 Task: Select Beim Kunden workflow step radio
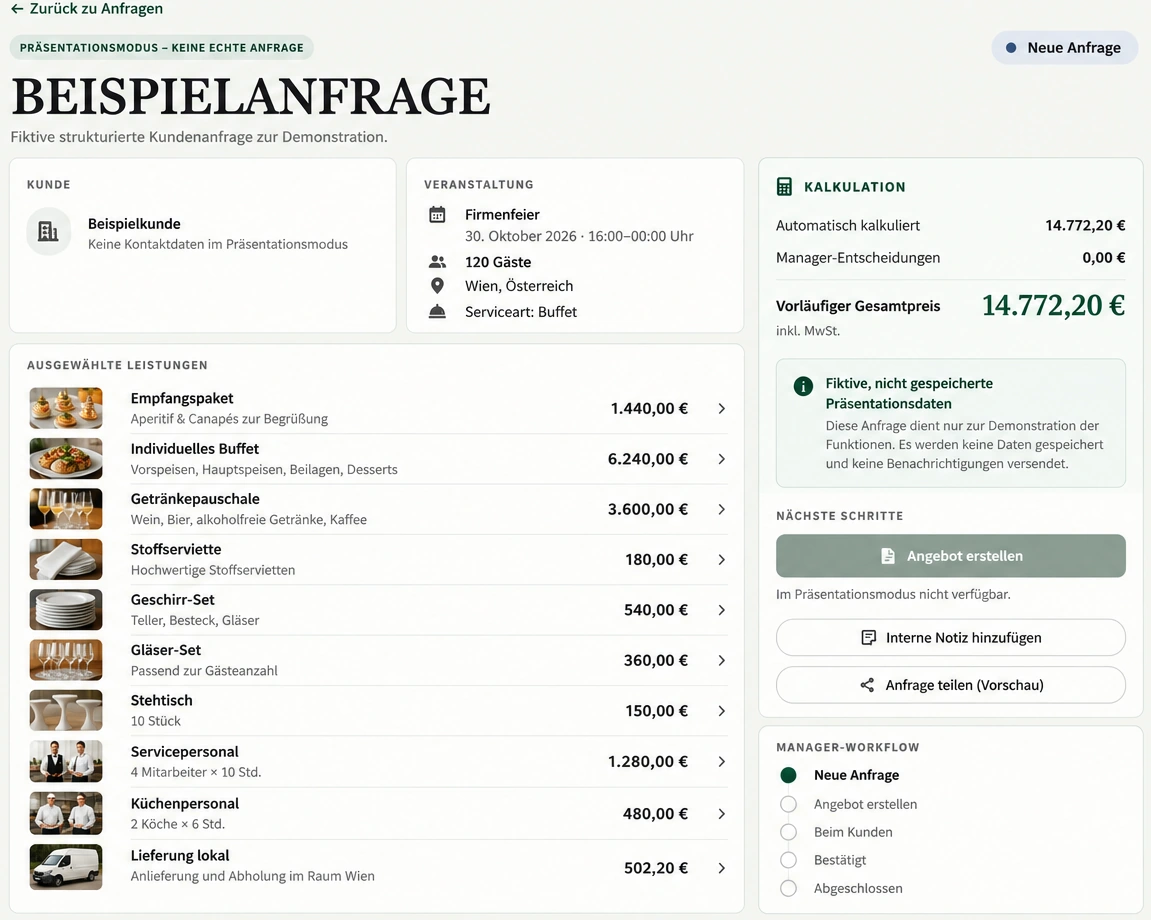click(788, 832)
